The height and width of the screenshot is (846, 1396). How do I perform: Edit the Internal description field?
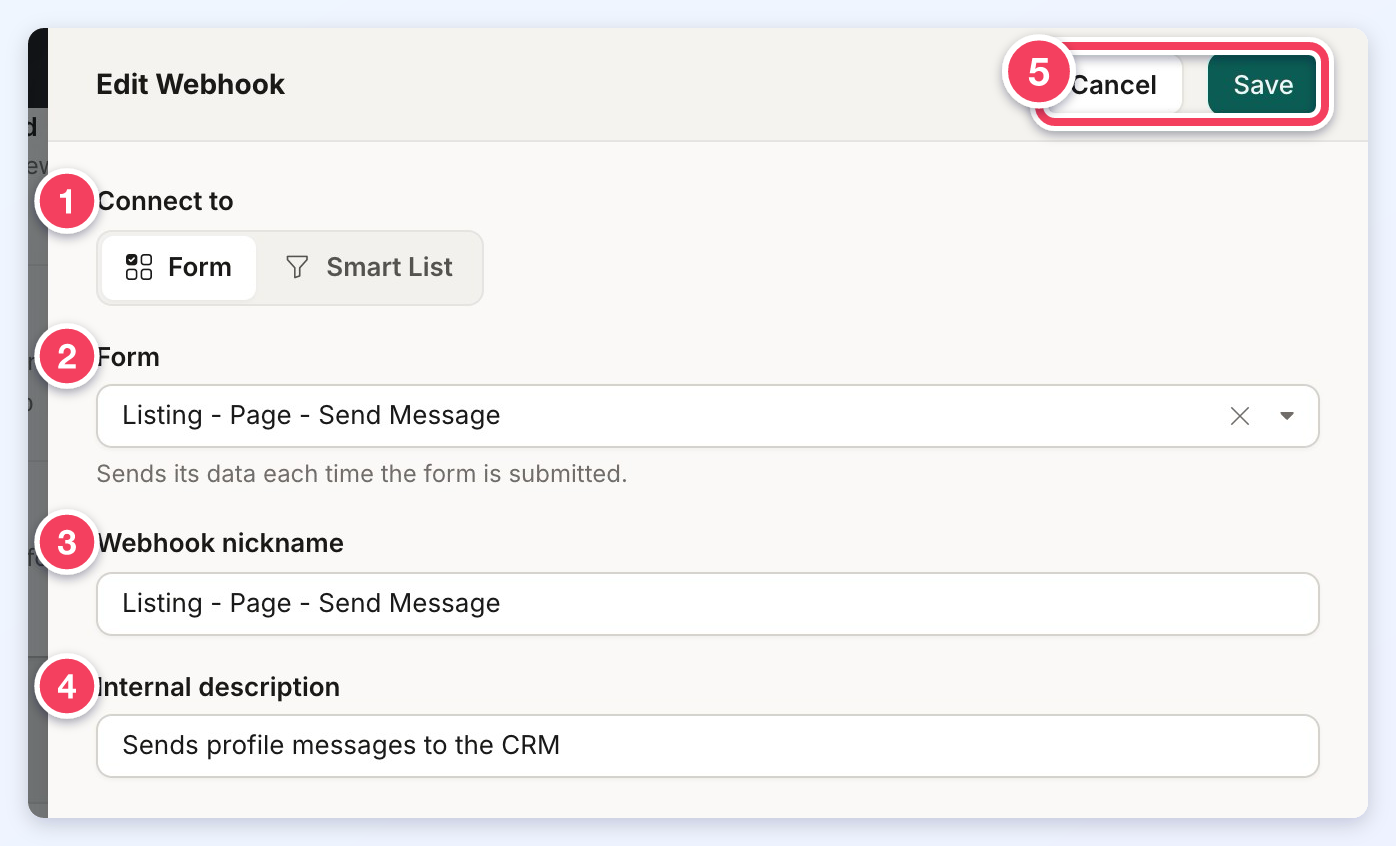coord(708,746)
